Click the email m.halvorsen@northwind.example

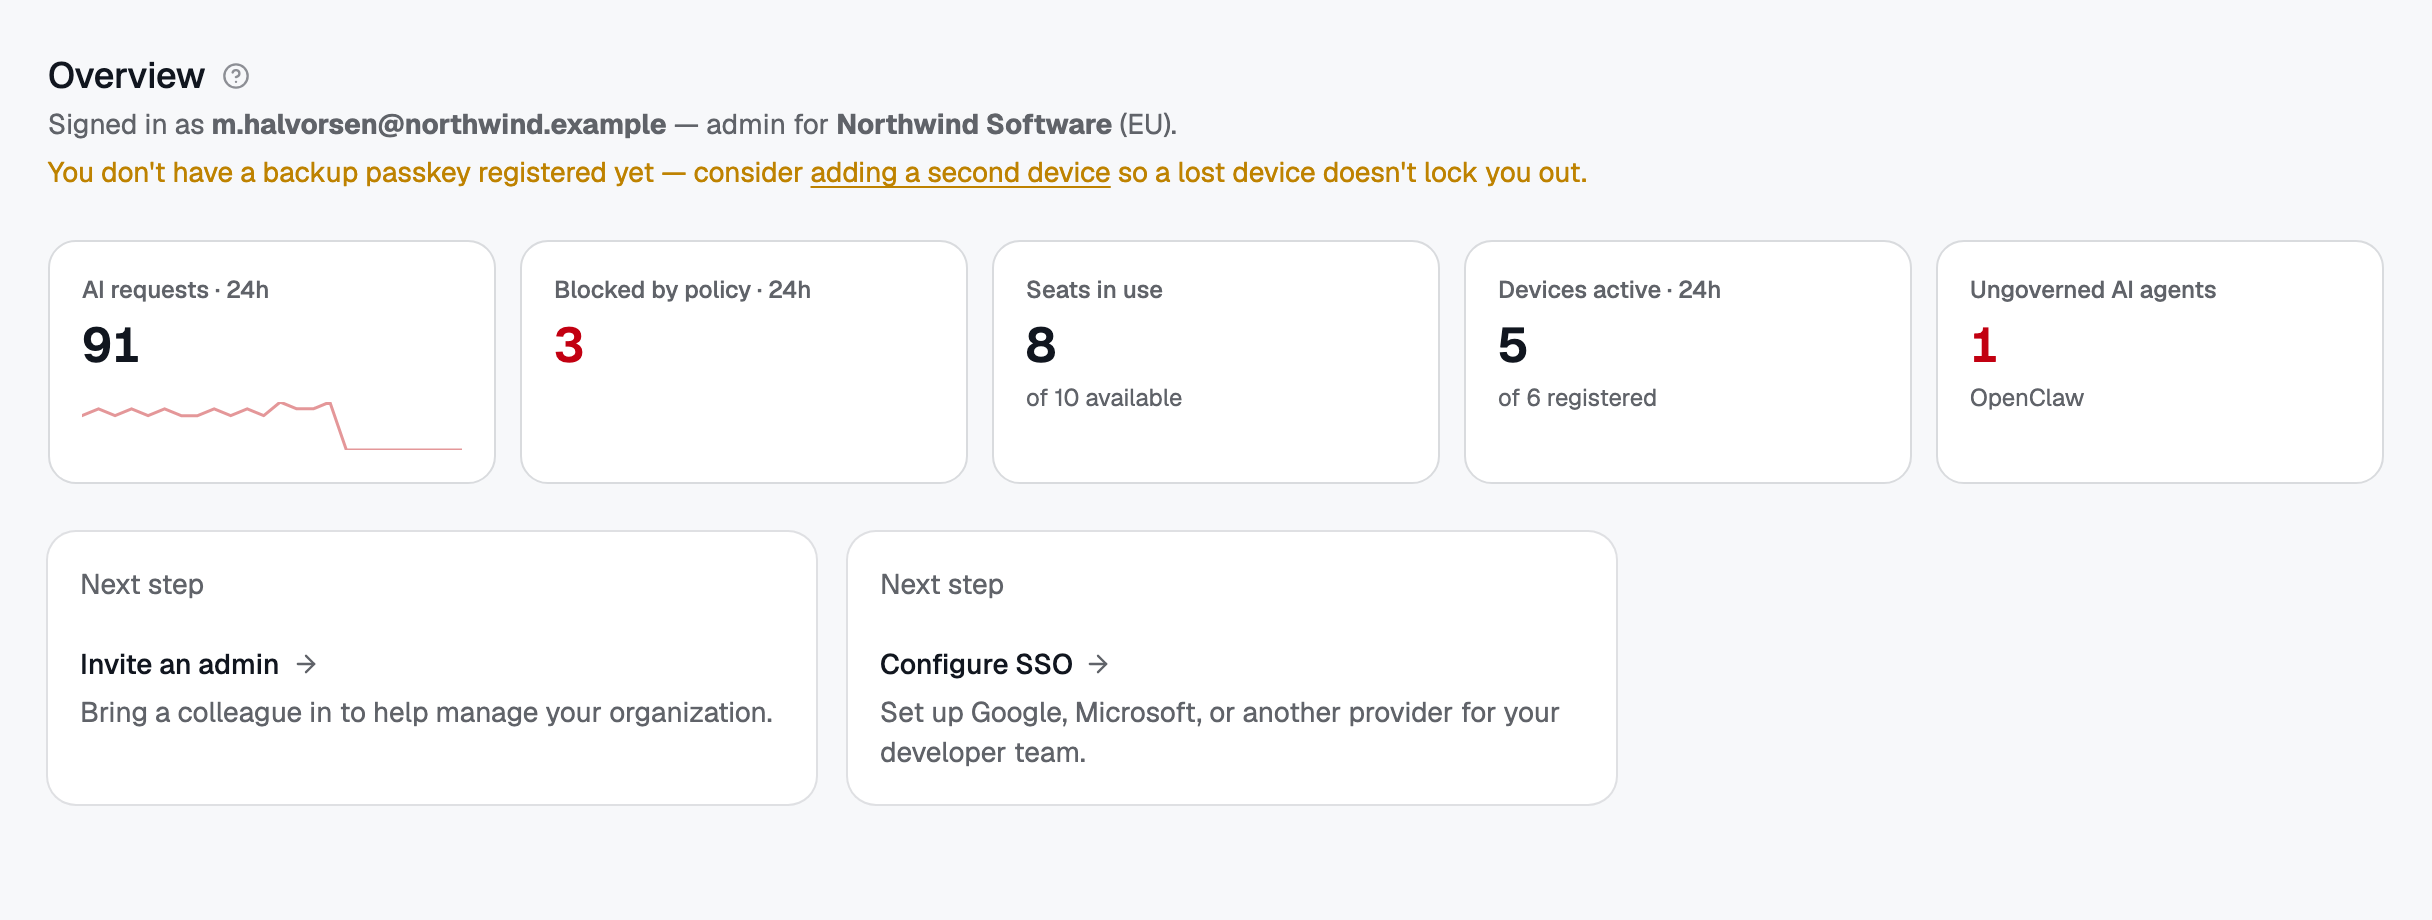(x=439, y=124)
